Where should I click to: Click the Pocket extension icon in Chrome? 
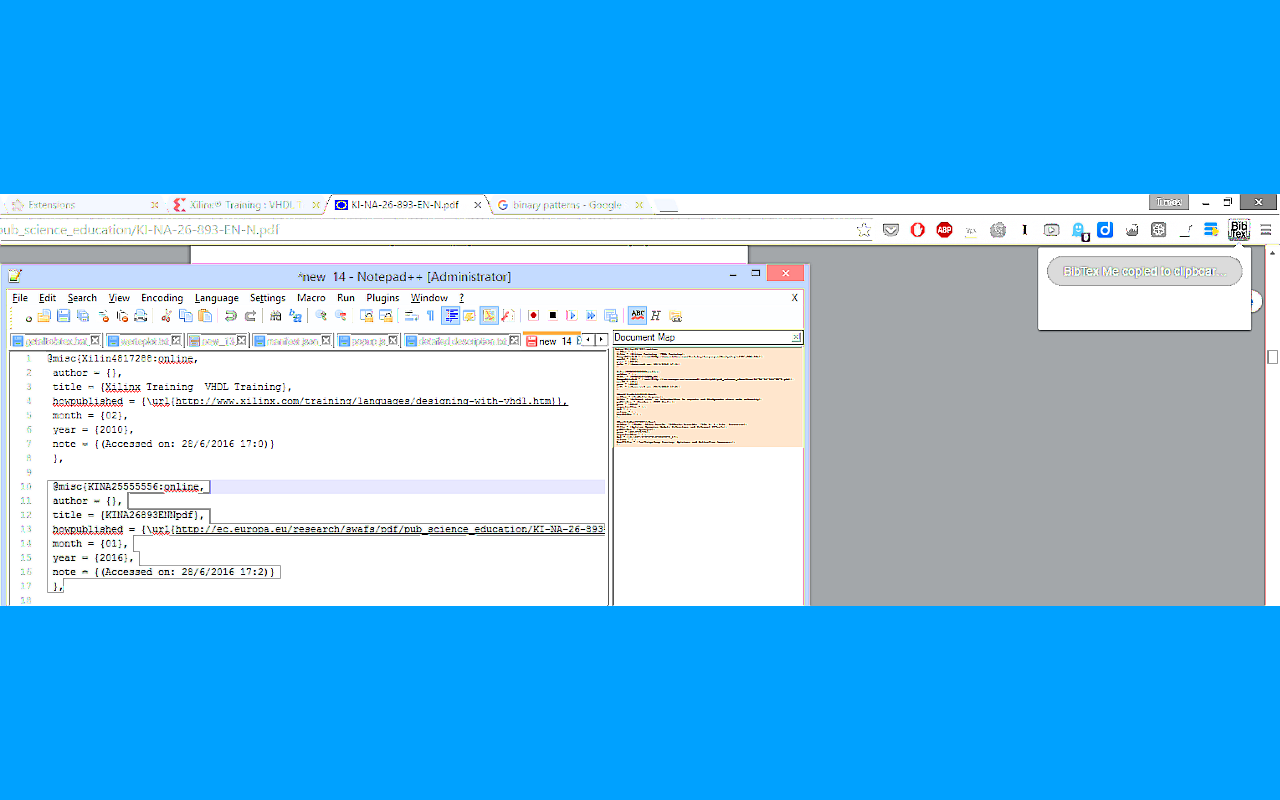tap(891, 230)
